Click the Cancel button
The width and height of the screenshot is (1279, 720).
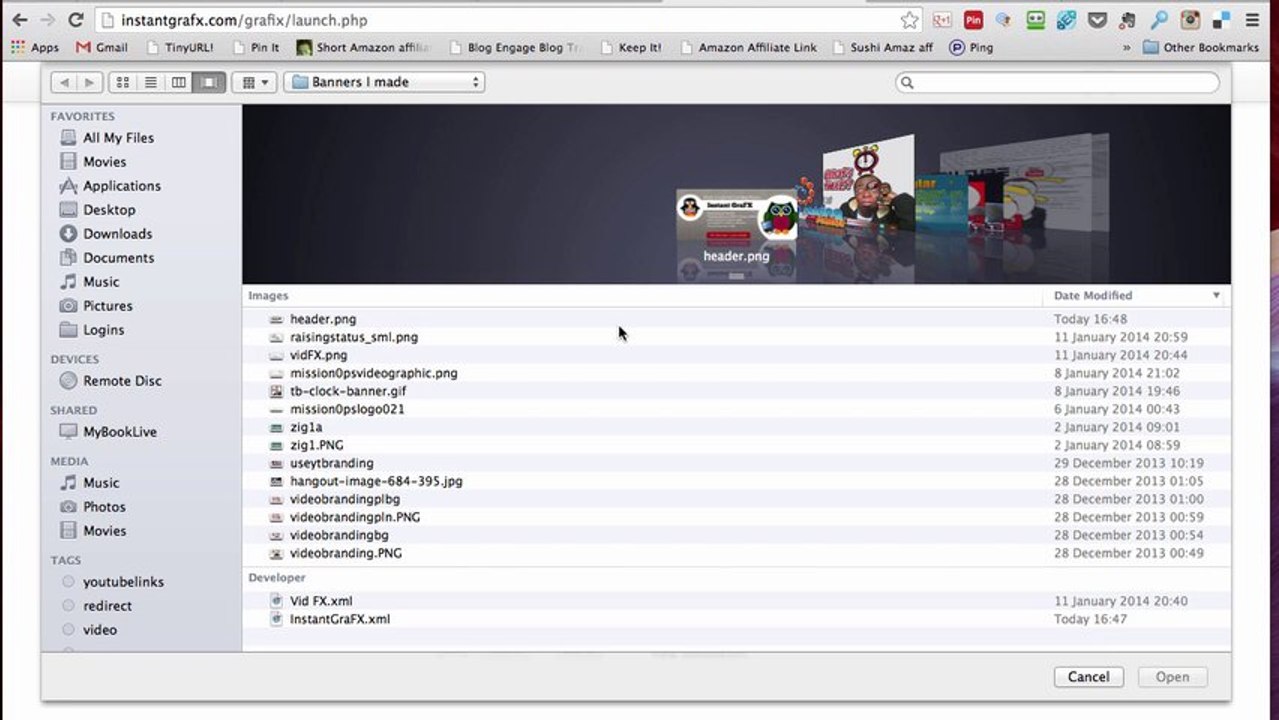(x=1088, y=677)
